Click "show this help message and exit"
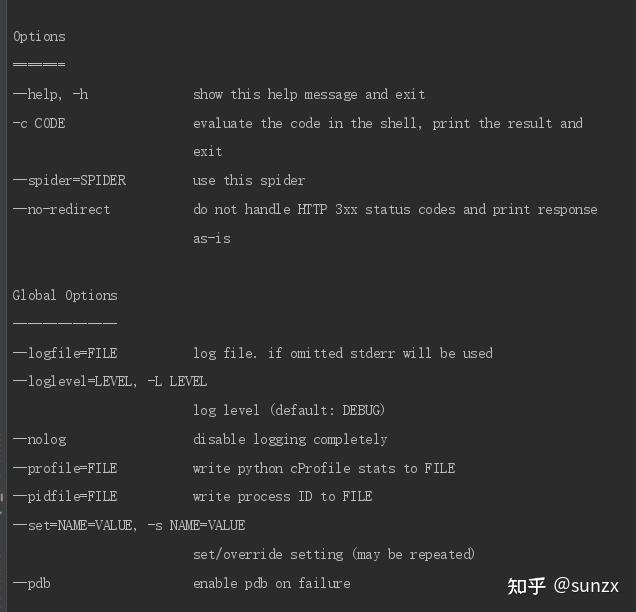Image resolution: width=636 pixels, height=612 pixels. click(309, 94)
